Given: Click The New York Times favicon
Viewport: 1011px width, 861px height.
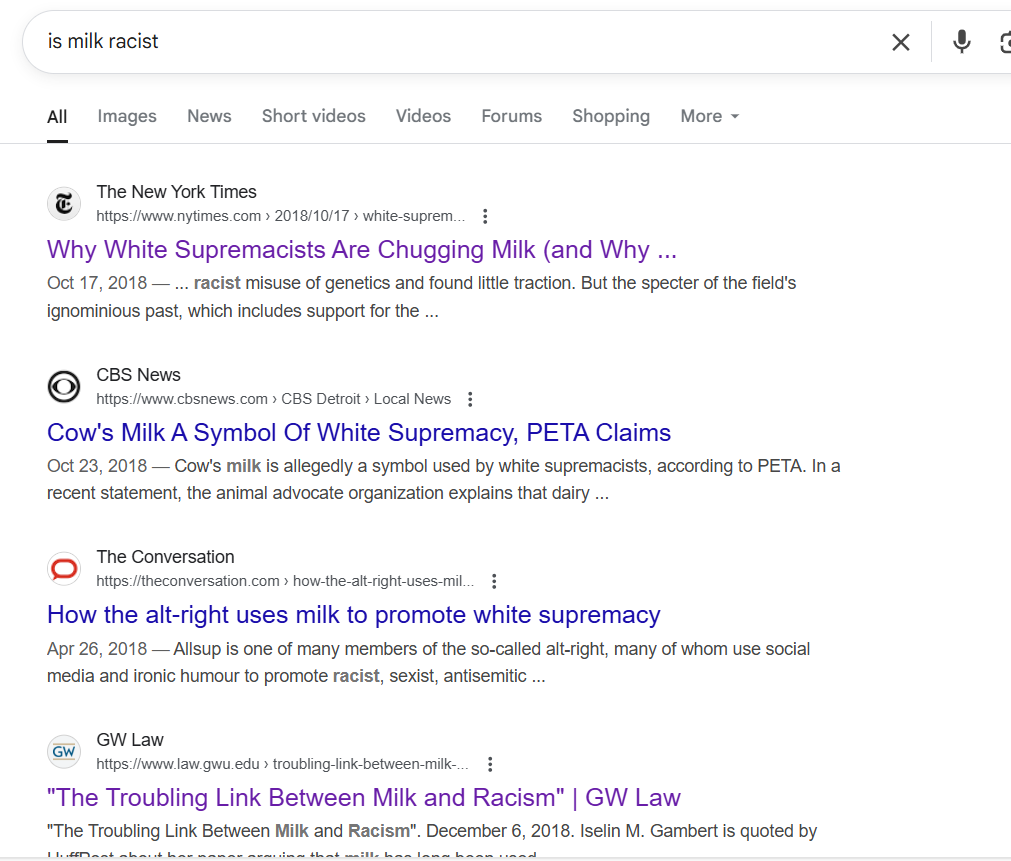Looking at the screenshot, I should click(64, 204).
